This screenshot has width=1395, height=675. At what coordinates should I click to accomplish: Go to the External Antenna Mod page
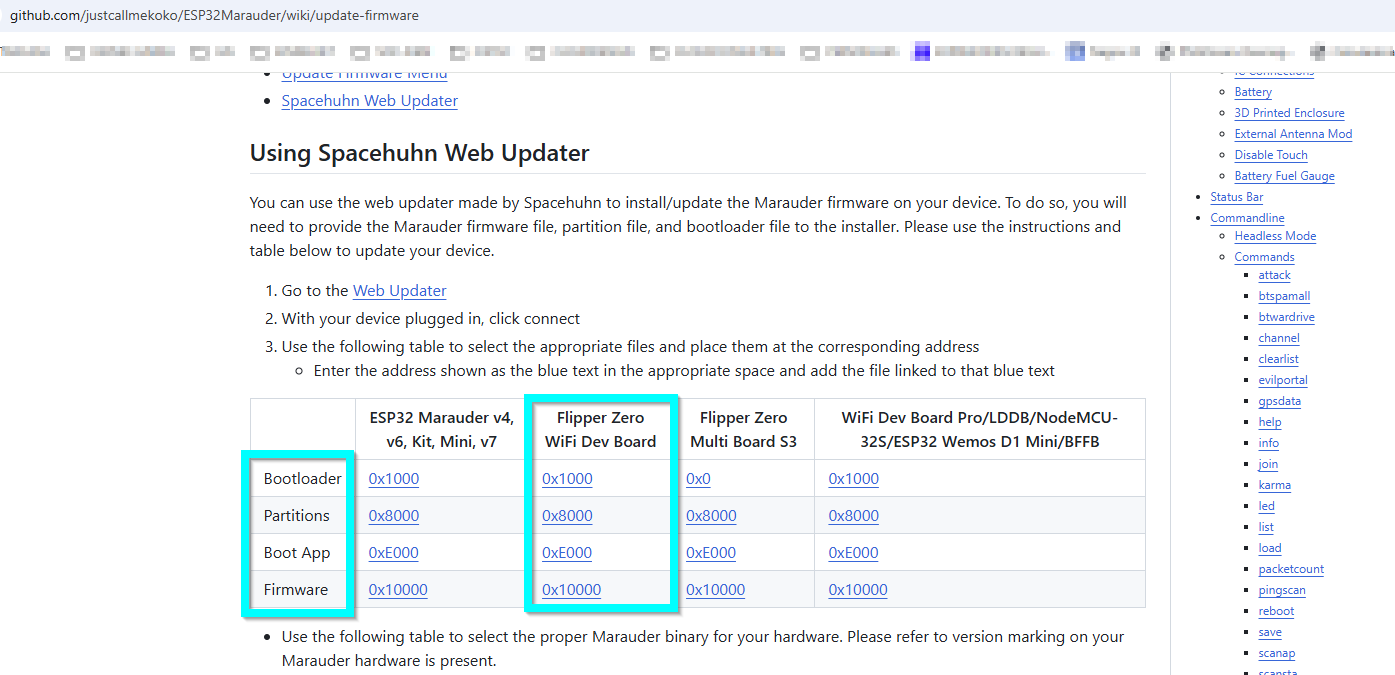point(1293,134)
